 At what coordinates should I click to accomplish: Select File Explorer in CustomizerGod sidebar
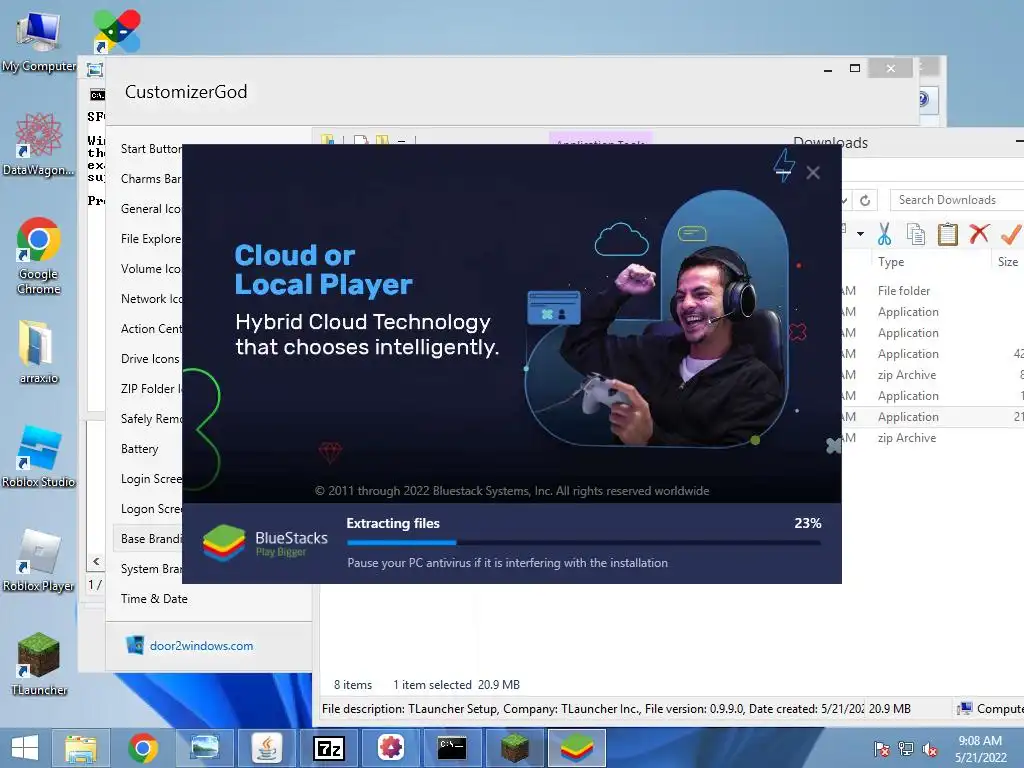tap(151, 239)
